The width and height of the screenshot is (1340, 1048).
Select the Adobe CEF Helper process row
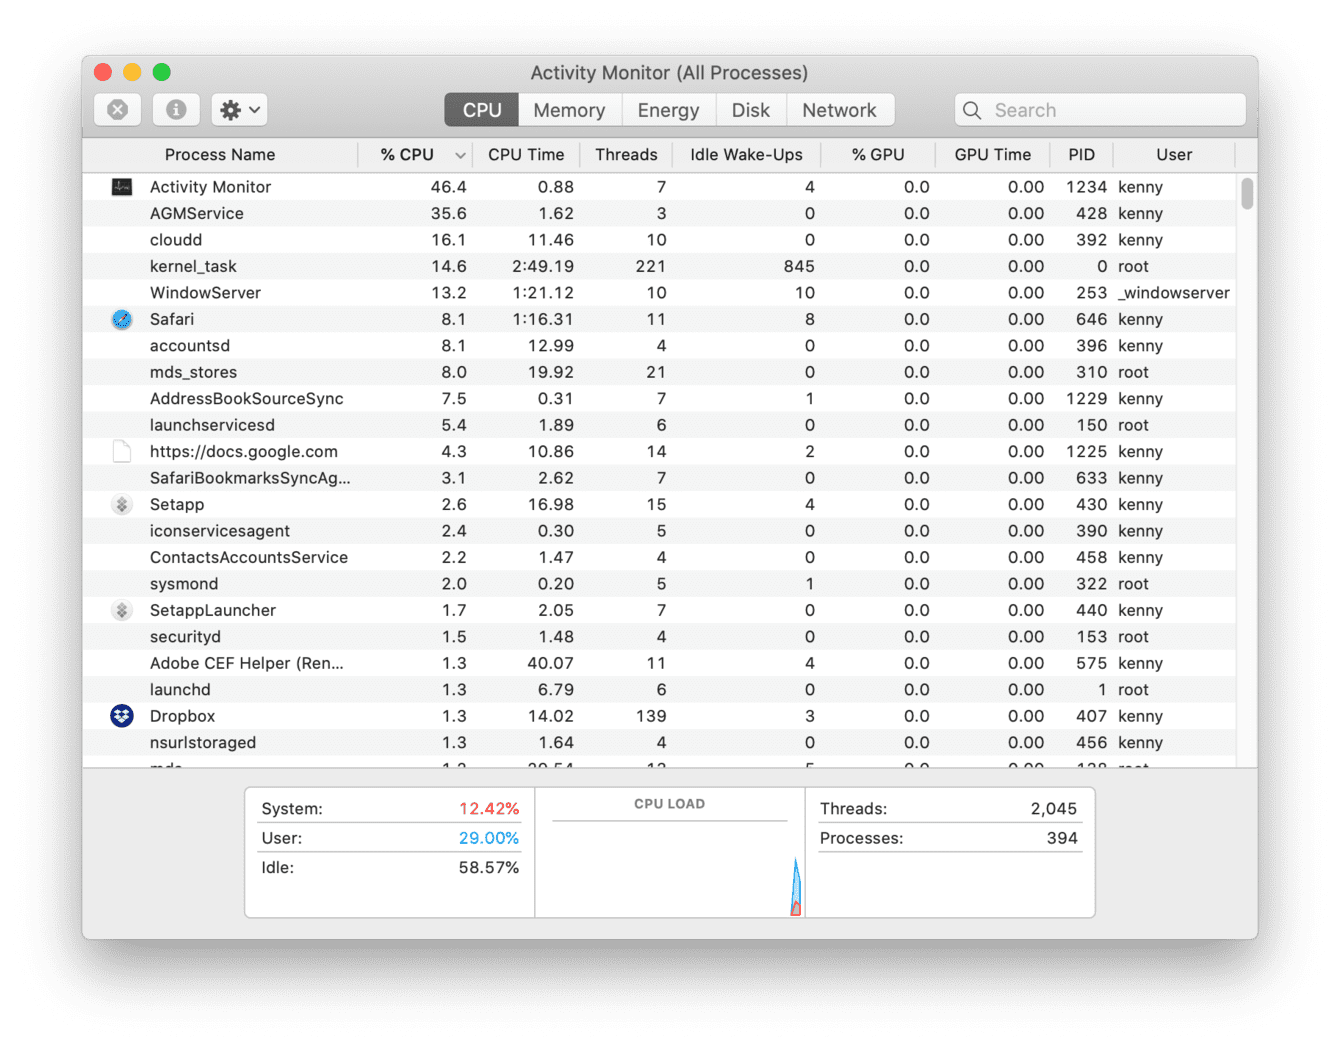tap(660, 664)
